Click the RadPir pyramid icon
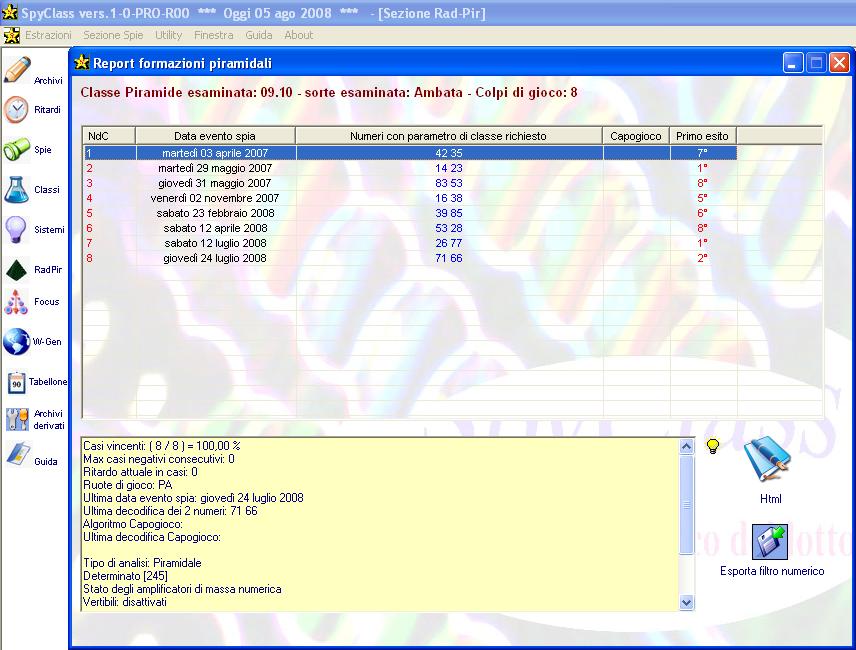Image resolution: width=856 pixels, height=650 pixels. click(18, 269)
